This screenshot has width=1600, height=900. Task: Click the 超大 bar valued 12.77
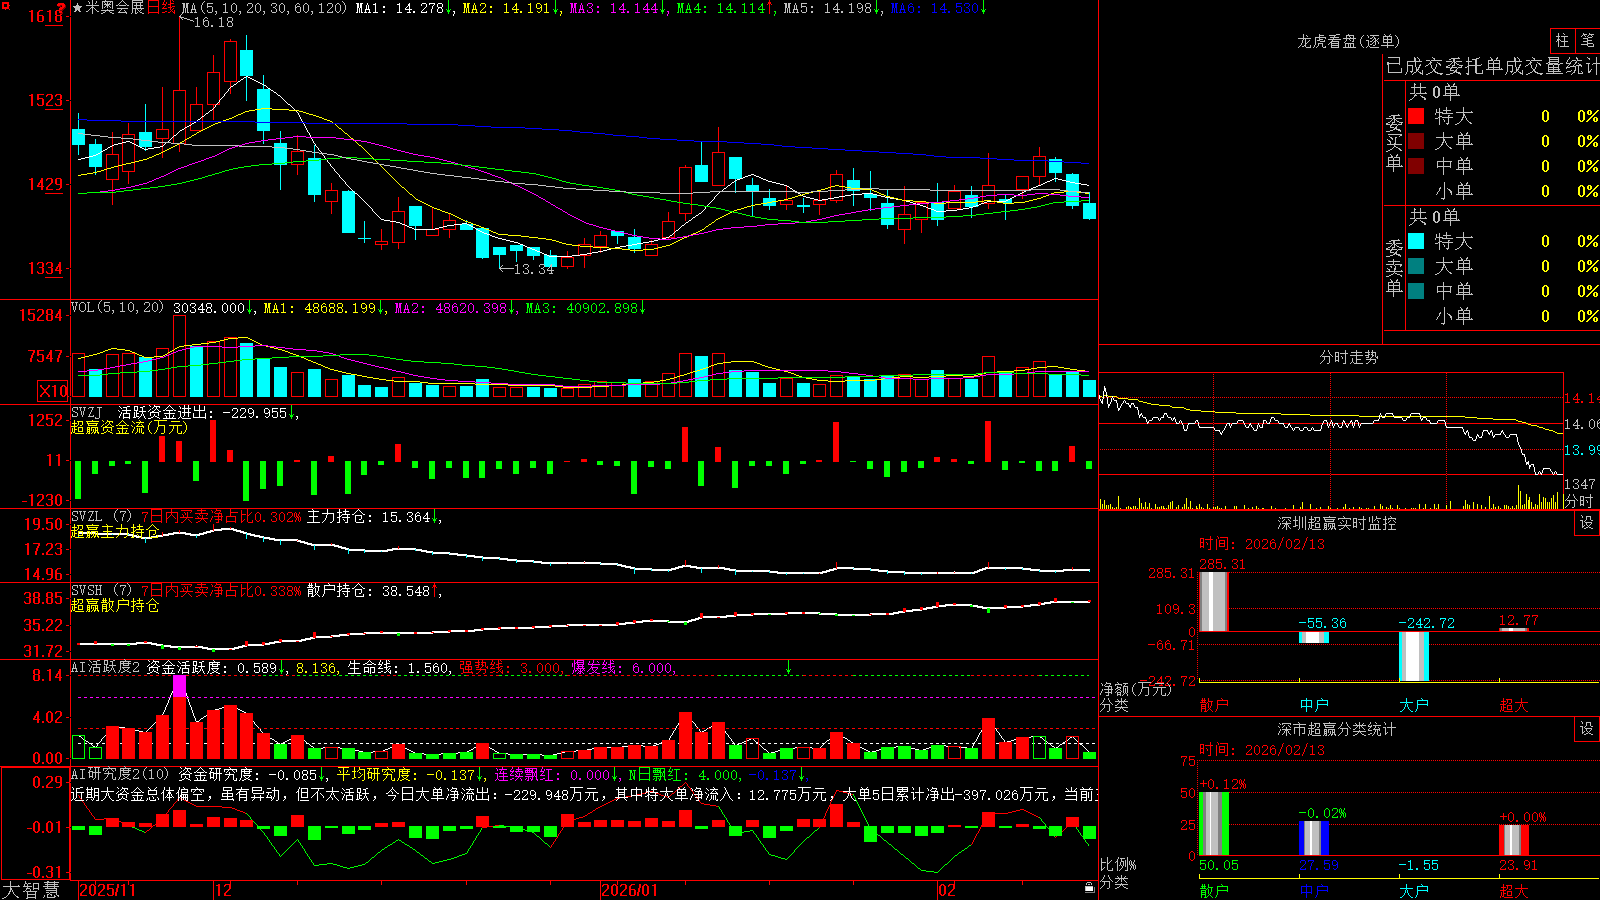point(1514,630)
